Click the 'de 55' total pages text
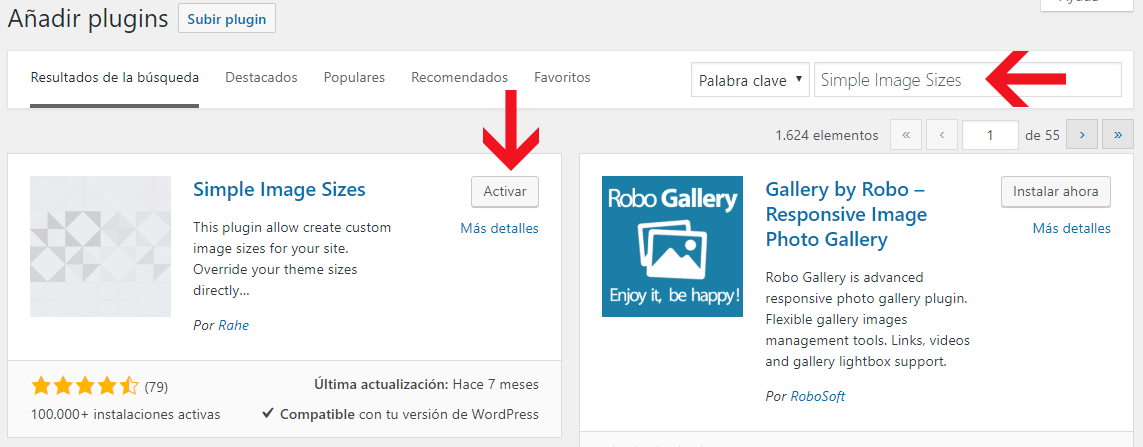Image resolution: width=1143 pixels, height=447 pixels. pos(1042,135)
